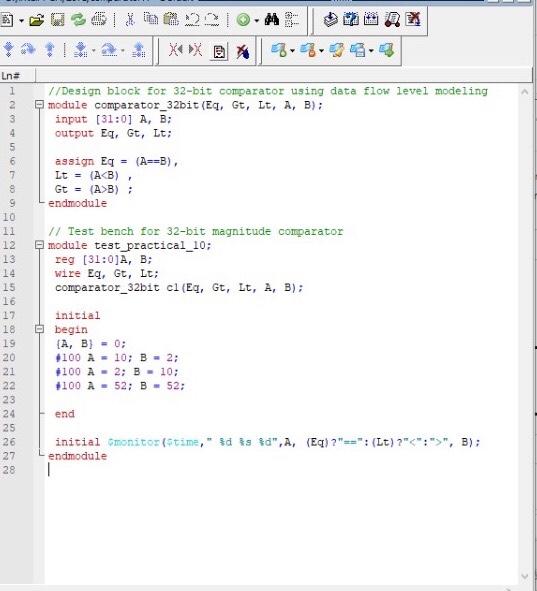This screenshot has width=537, height=591.
Task: Click the Copy icon in toolbar
Action: pyautogui.click(x=151, y=19)
